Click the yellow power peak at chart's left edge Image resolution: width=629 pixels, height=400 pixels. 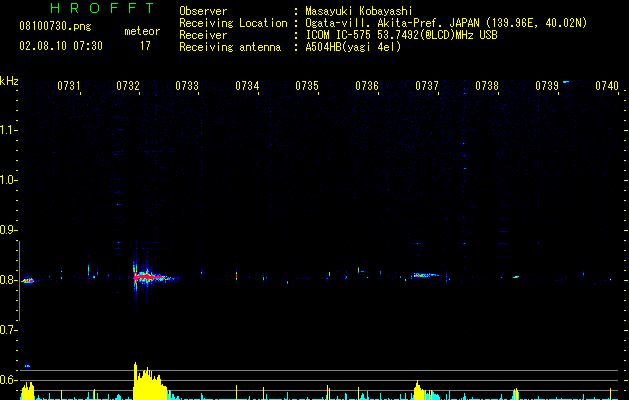27,391
